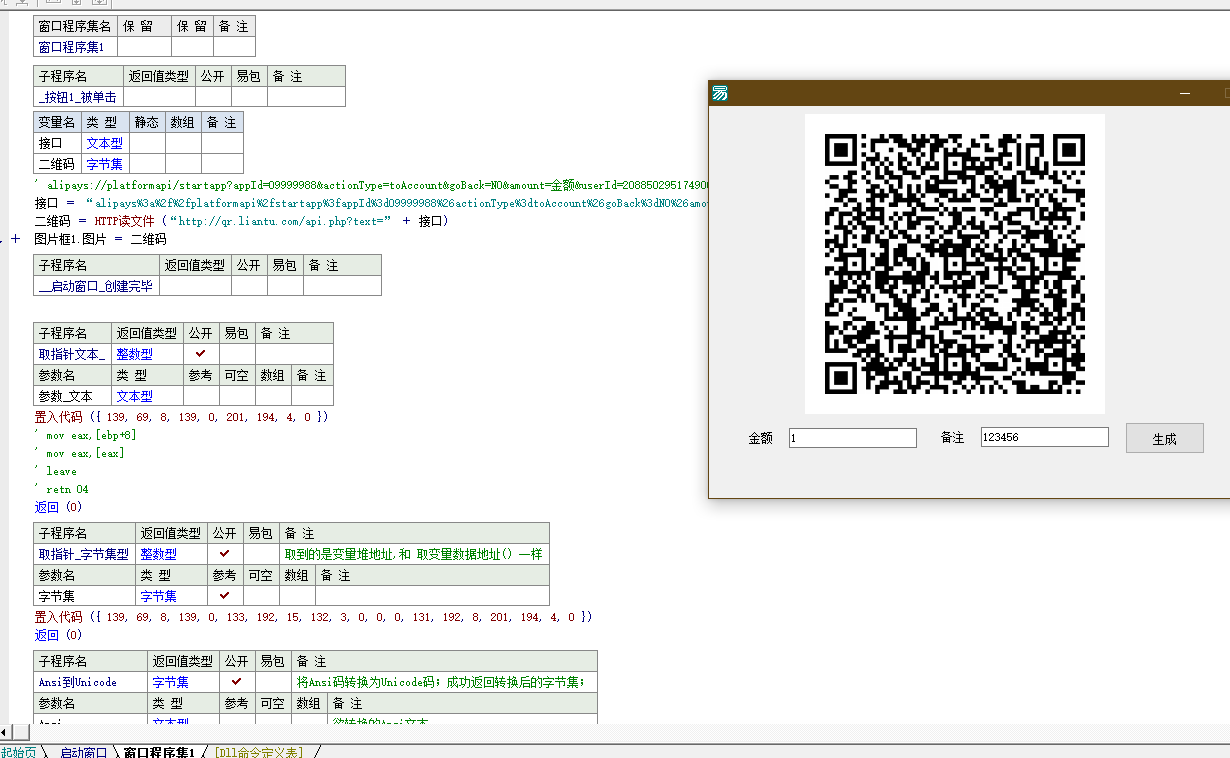Select the 接口 variable name cell
Screen dimensions: 1230x758
[x=57, y=143]
